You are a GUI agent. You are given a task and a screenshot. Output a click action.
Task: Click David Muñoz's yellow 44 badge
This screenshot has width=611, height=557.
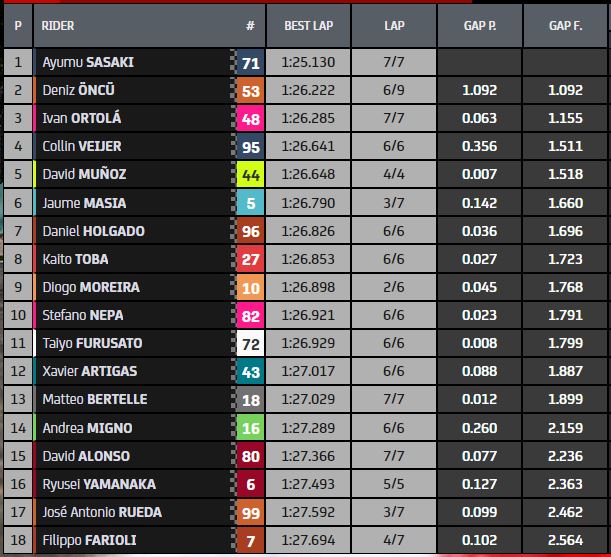(250, 175)
